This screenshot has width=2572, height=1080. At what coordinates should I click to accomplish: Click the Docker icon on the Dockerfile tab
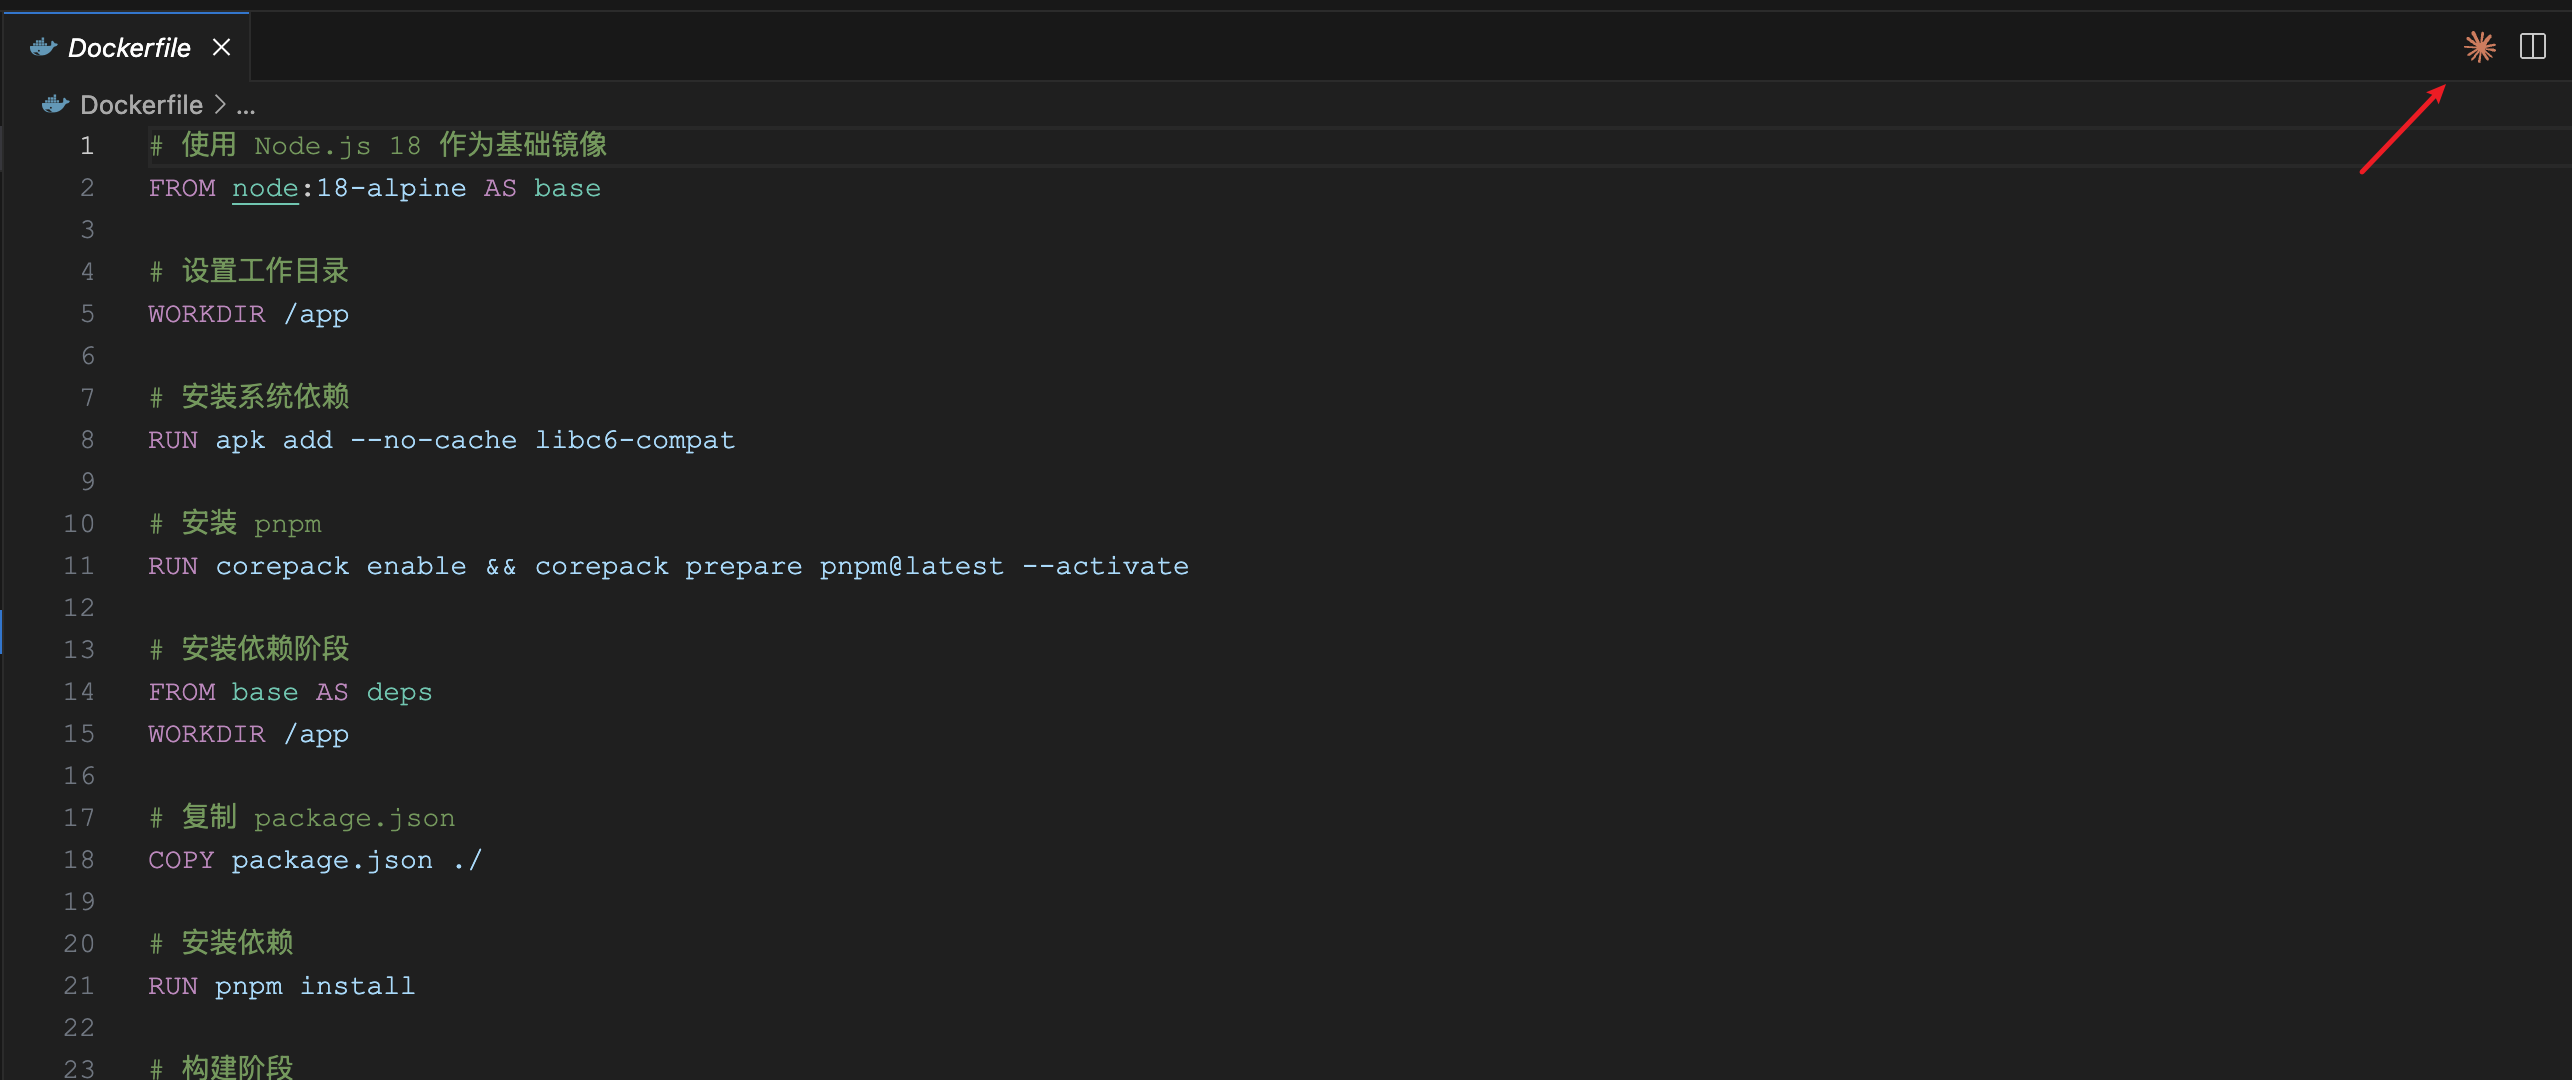click(43, 47)
